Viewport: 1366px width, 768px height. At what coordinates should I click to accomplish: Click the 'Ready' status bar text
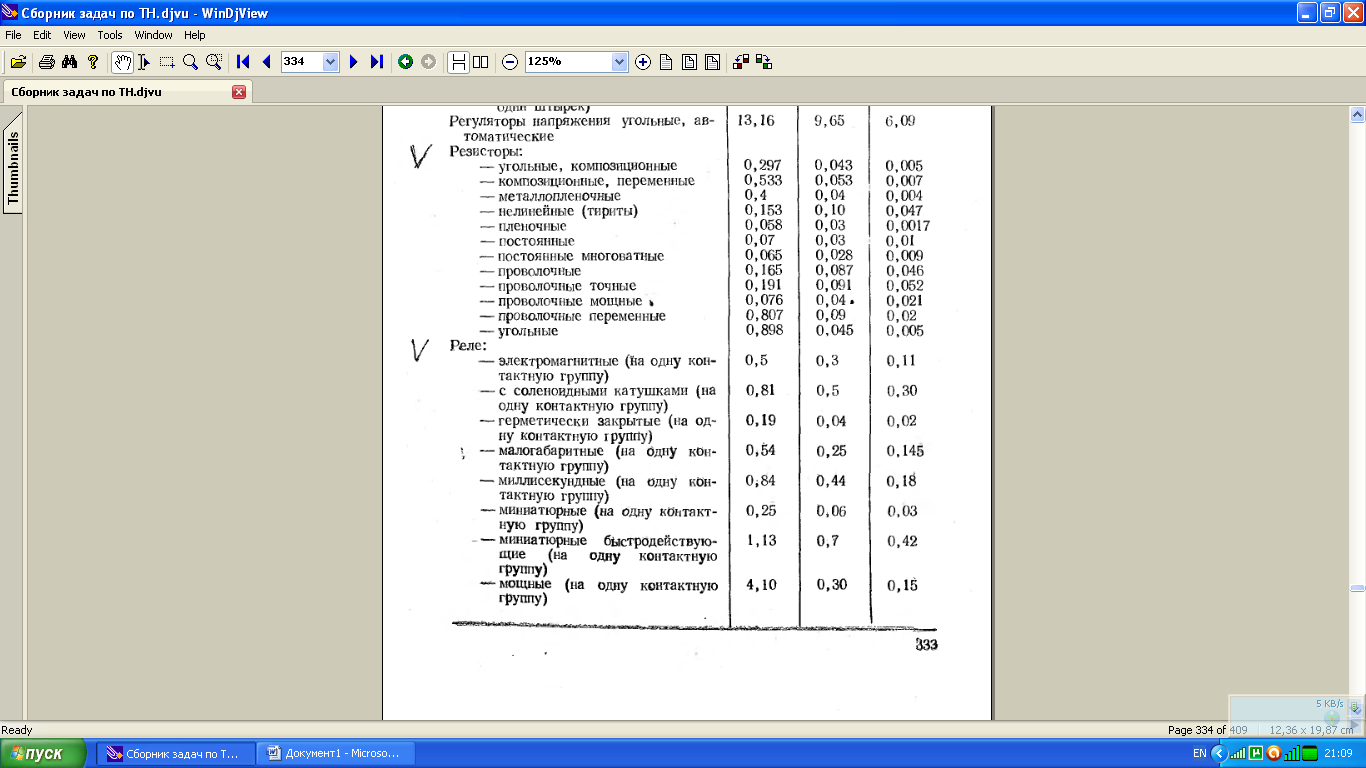pyautogui.click(x=17, y=730)
